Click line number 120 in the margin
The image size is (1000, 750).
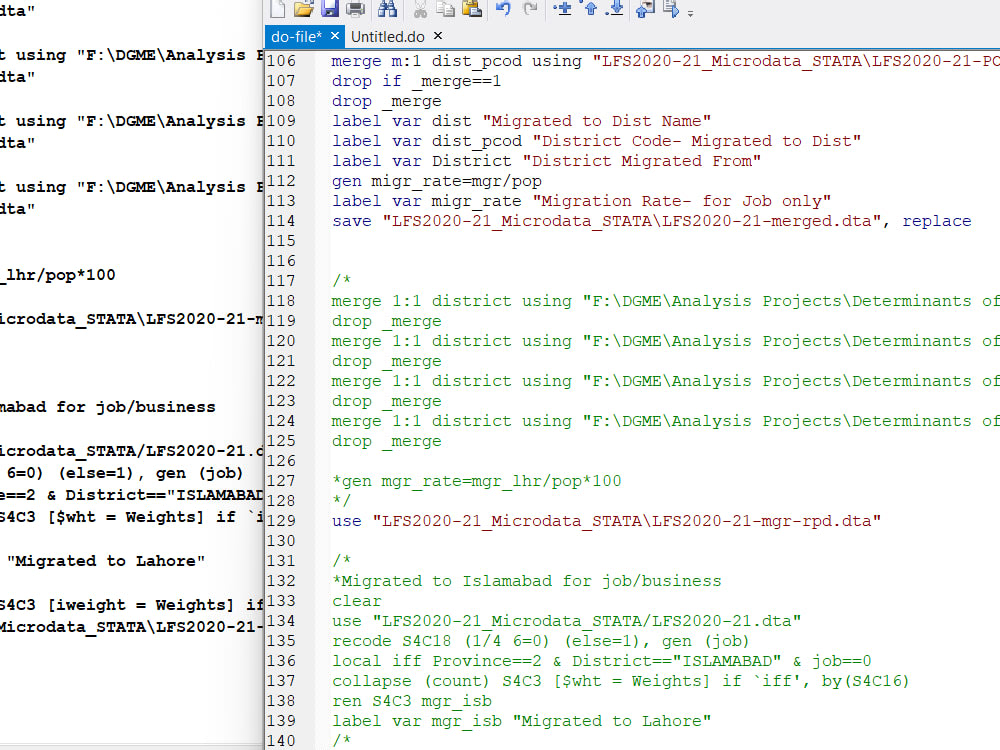(x=283, y=340)
